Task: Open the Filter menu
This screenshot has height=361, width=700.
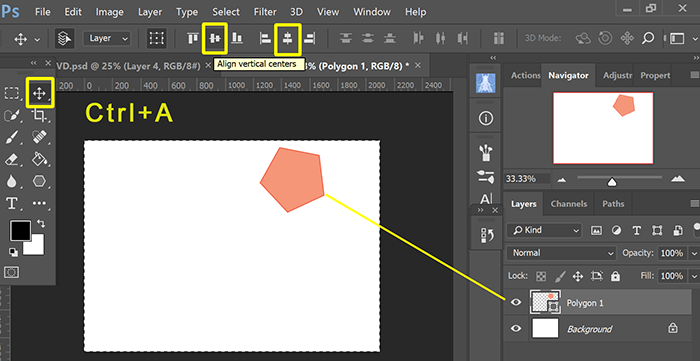Action: tap(265, 12)
